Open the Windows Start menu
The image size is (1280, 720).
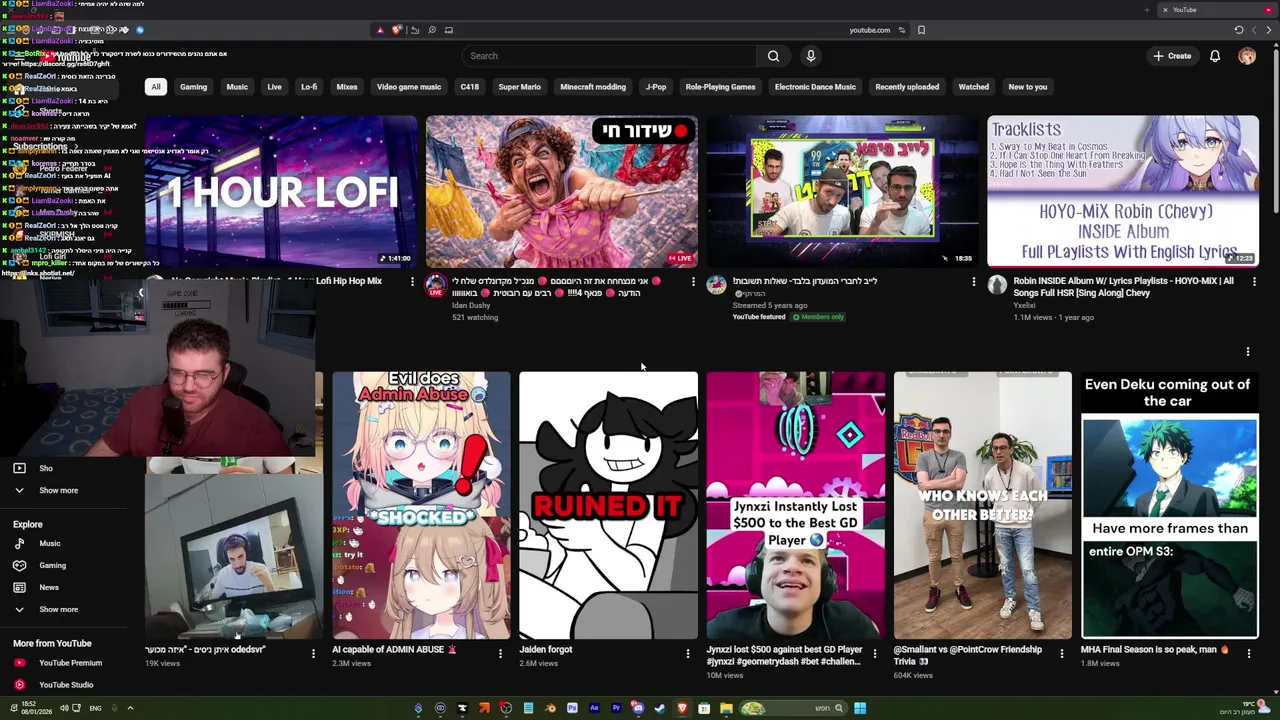pyautogui.click(x=860, y=708)
